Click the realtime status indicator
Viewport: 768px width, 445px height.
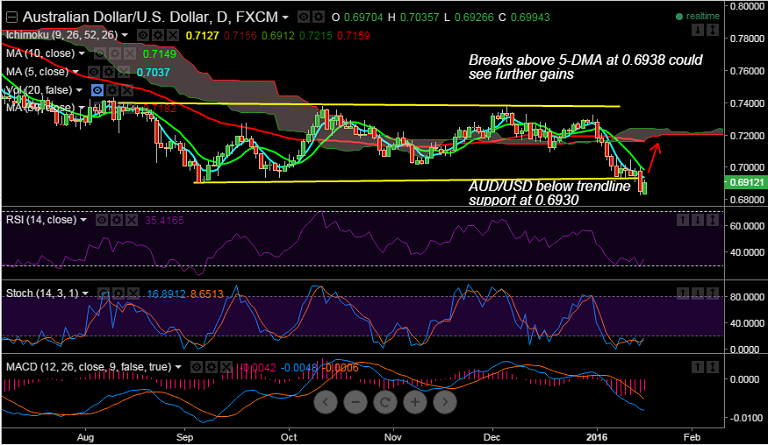pos(697,16)
